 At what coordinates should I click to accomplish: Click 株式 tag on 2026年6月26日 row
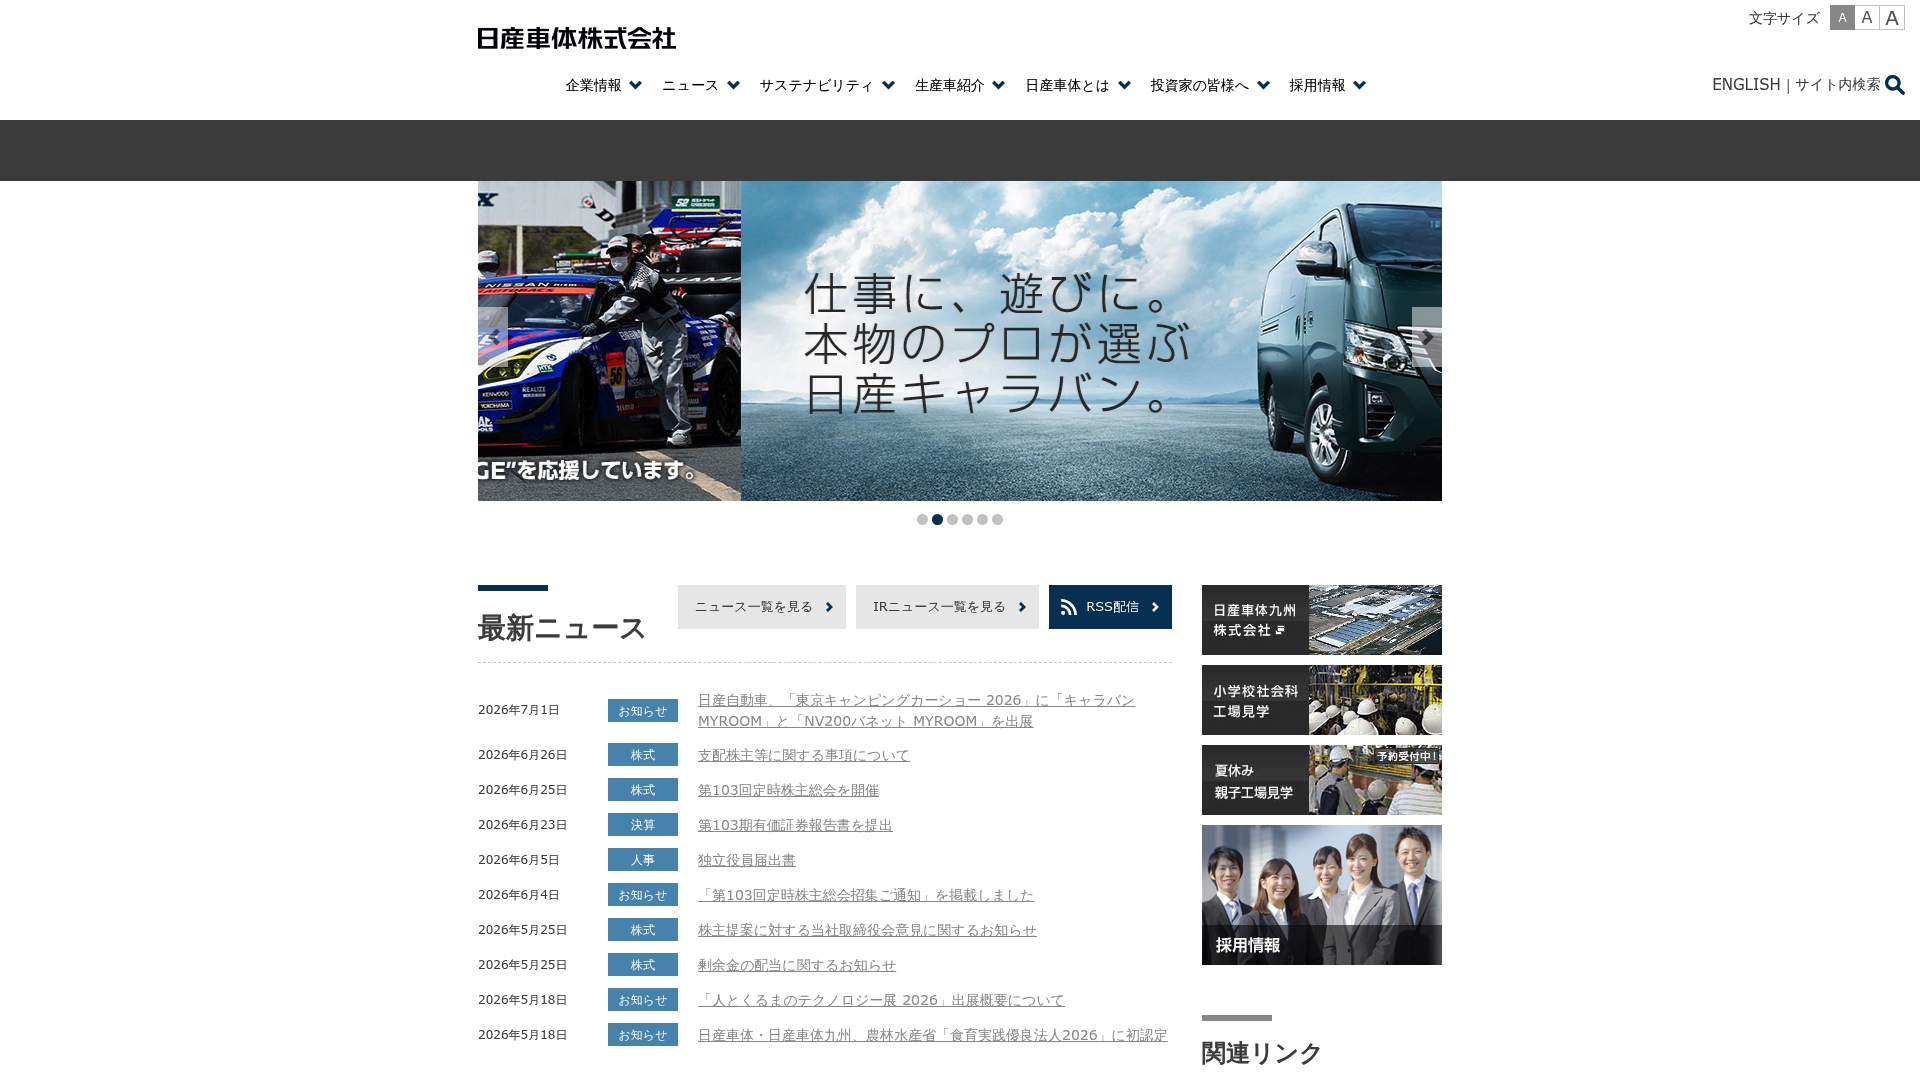point(643,755)
